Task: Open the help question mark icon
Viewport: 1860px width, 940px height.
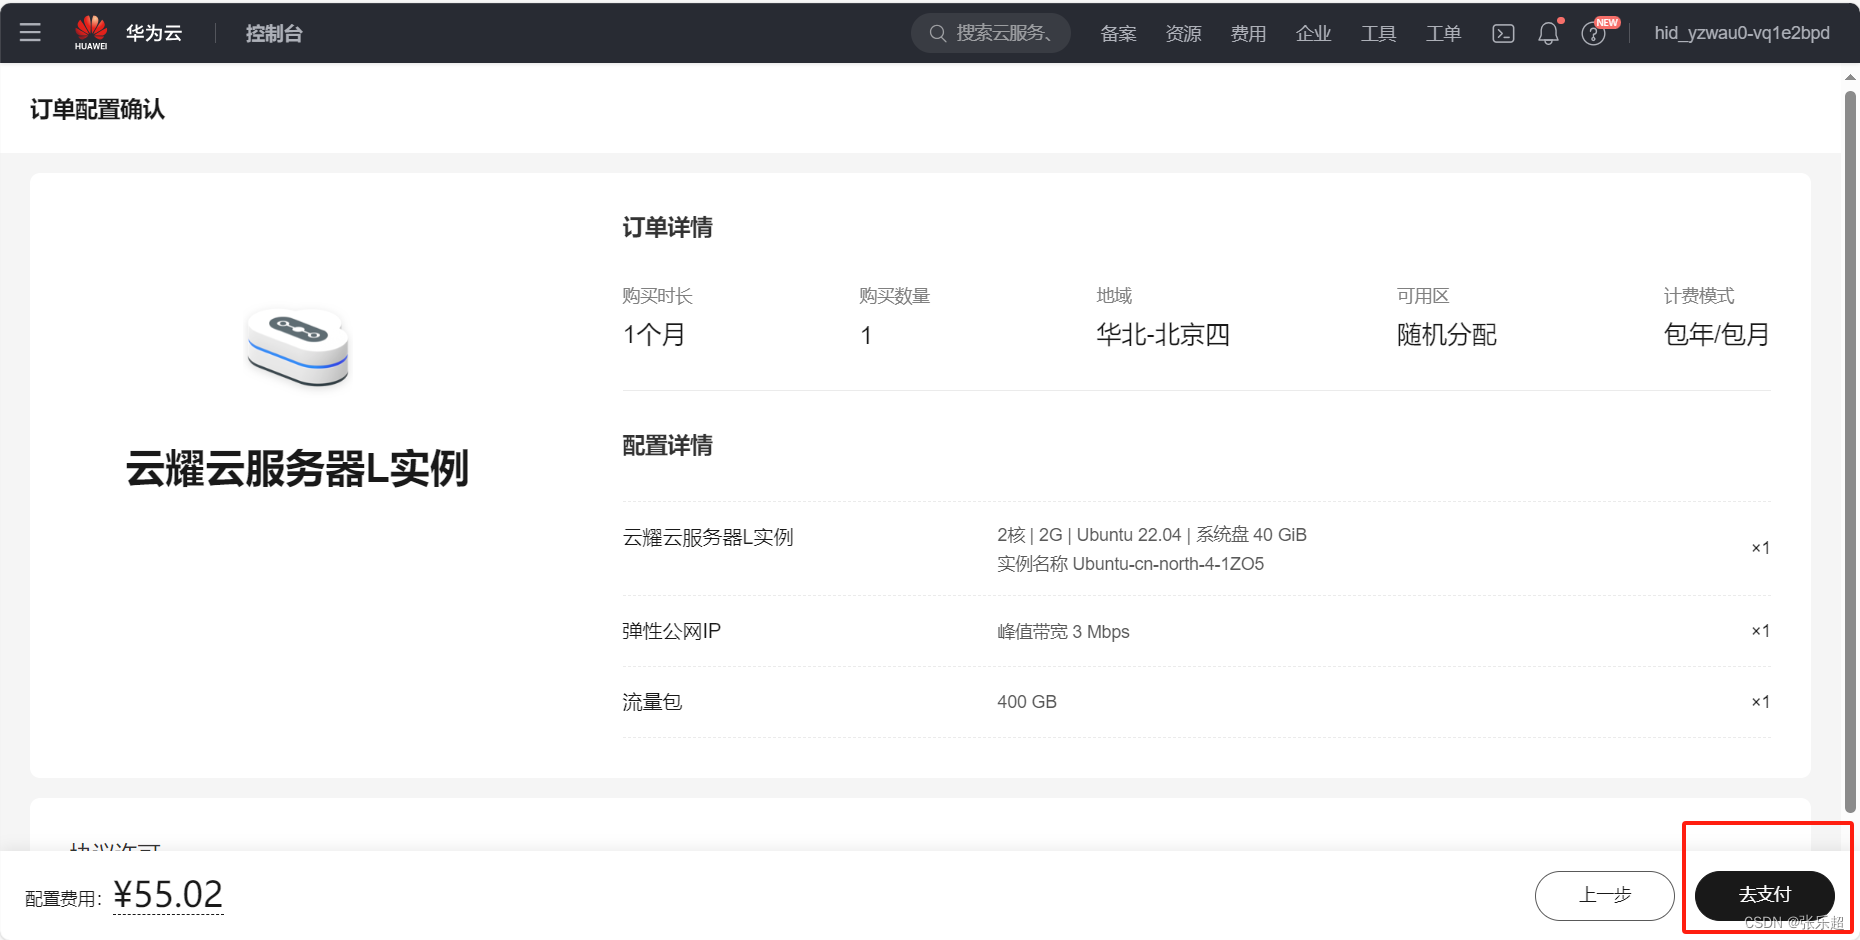Action: [1593, 34]
